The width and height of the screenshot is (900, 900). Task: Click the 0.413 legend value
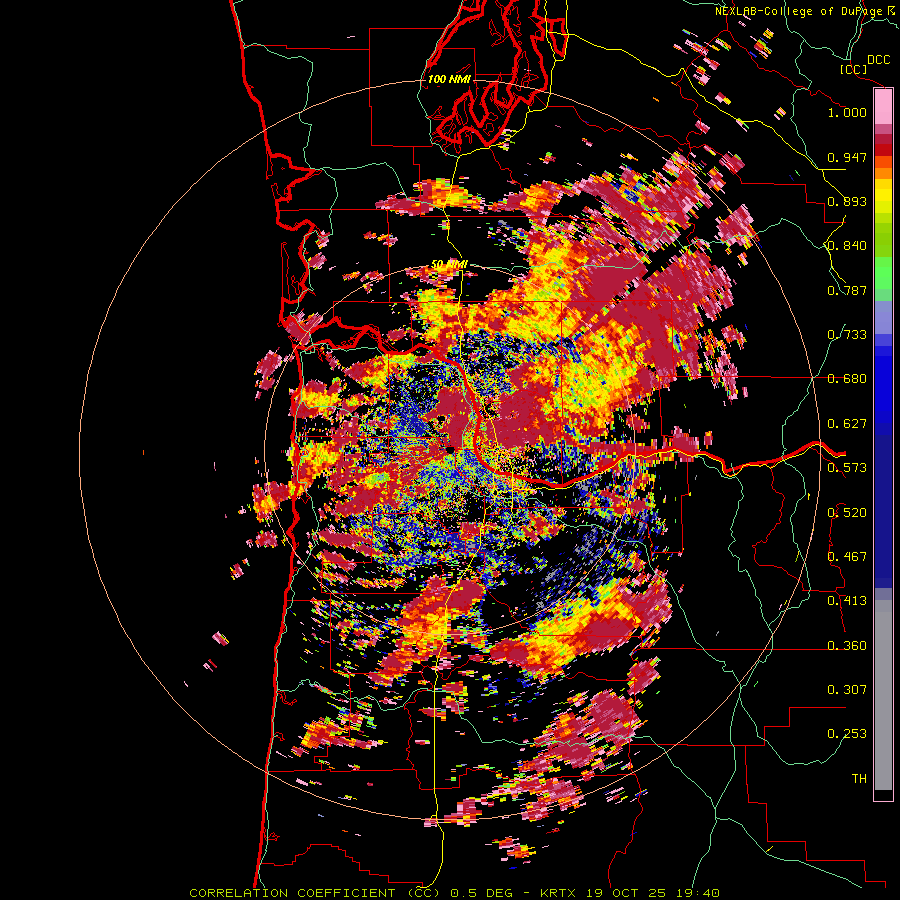[x=847, y=601]
